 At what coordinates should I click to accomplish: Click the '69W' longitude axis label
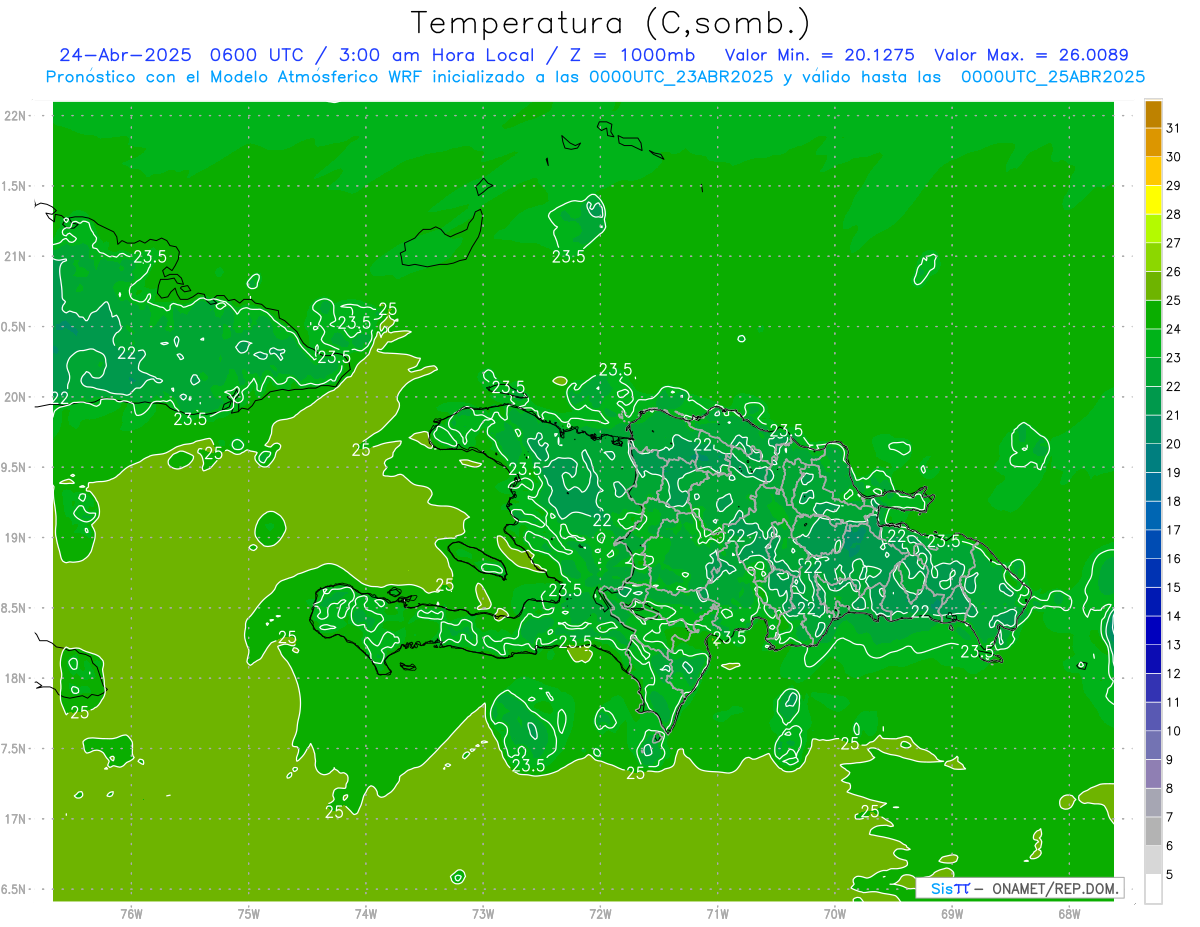[952, 915]
